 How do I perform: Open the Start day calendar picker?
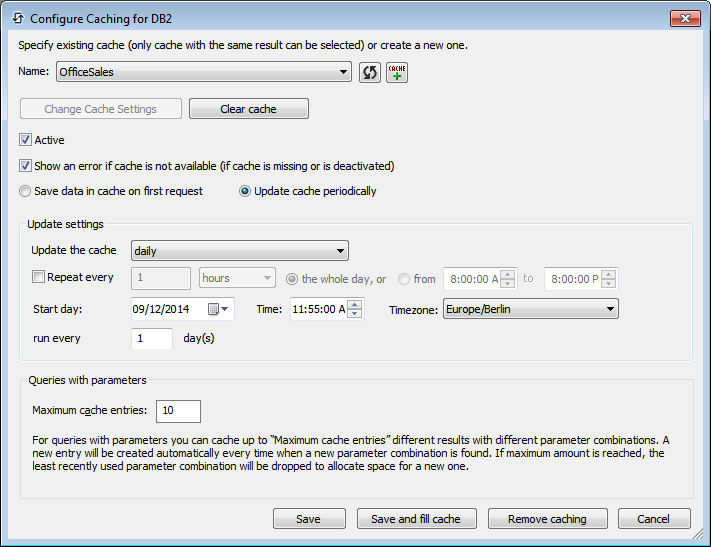click(219, 310)
